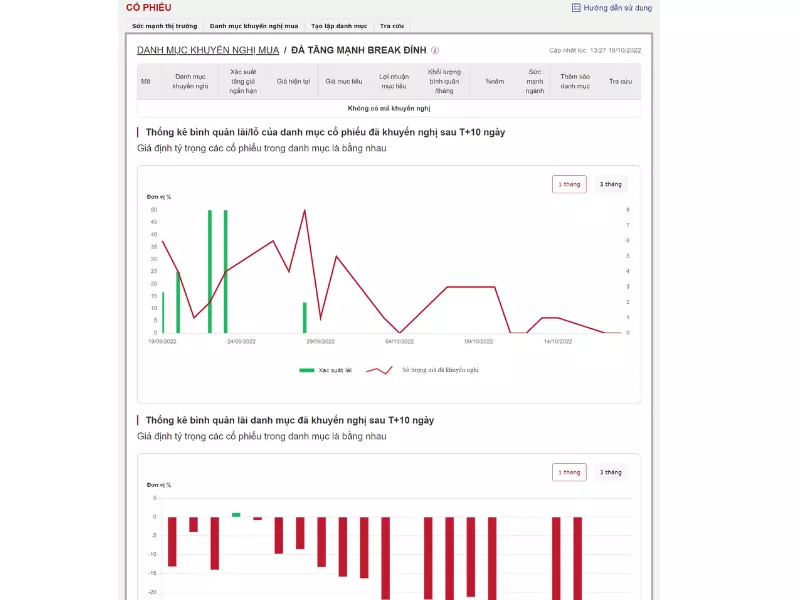Viewport: 800px width, 600px height.
Task: Click the 24/09/2022 axis date label
Action: coord(241,341)
